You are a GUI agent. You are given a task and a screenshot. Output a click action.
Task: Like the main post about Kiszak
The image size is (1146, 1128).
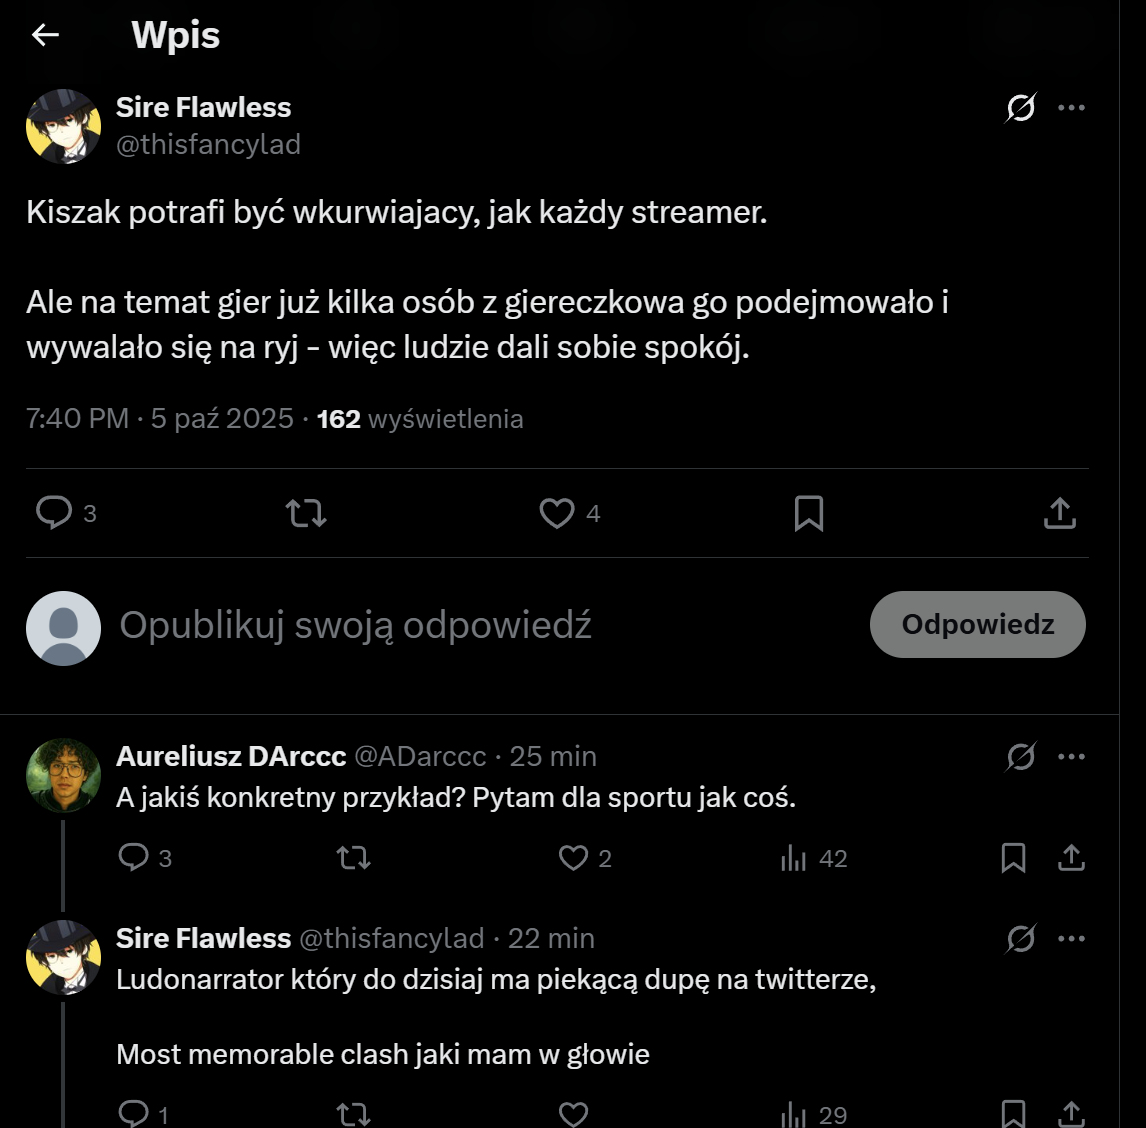[x=557, y=513]
